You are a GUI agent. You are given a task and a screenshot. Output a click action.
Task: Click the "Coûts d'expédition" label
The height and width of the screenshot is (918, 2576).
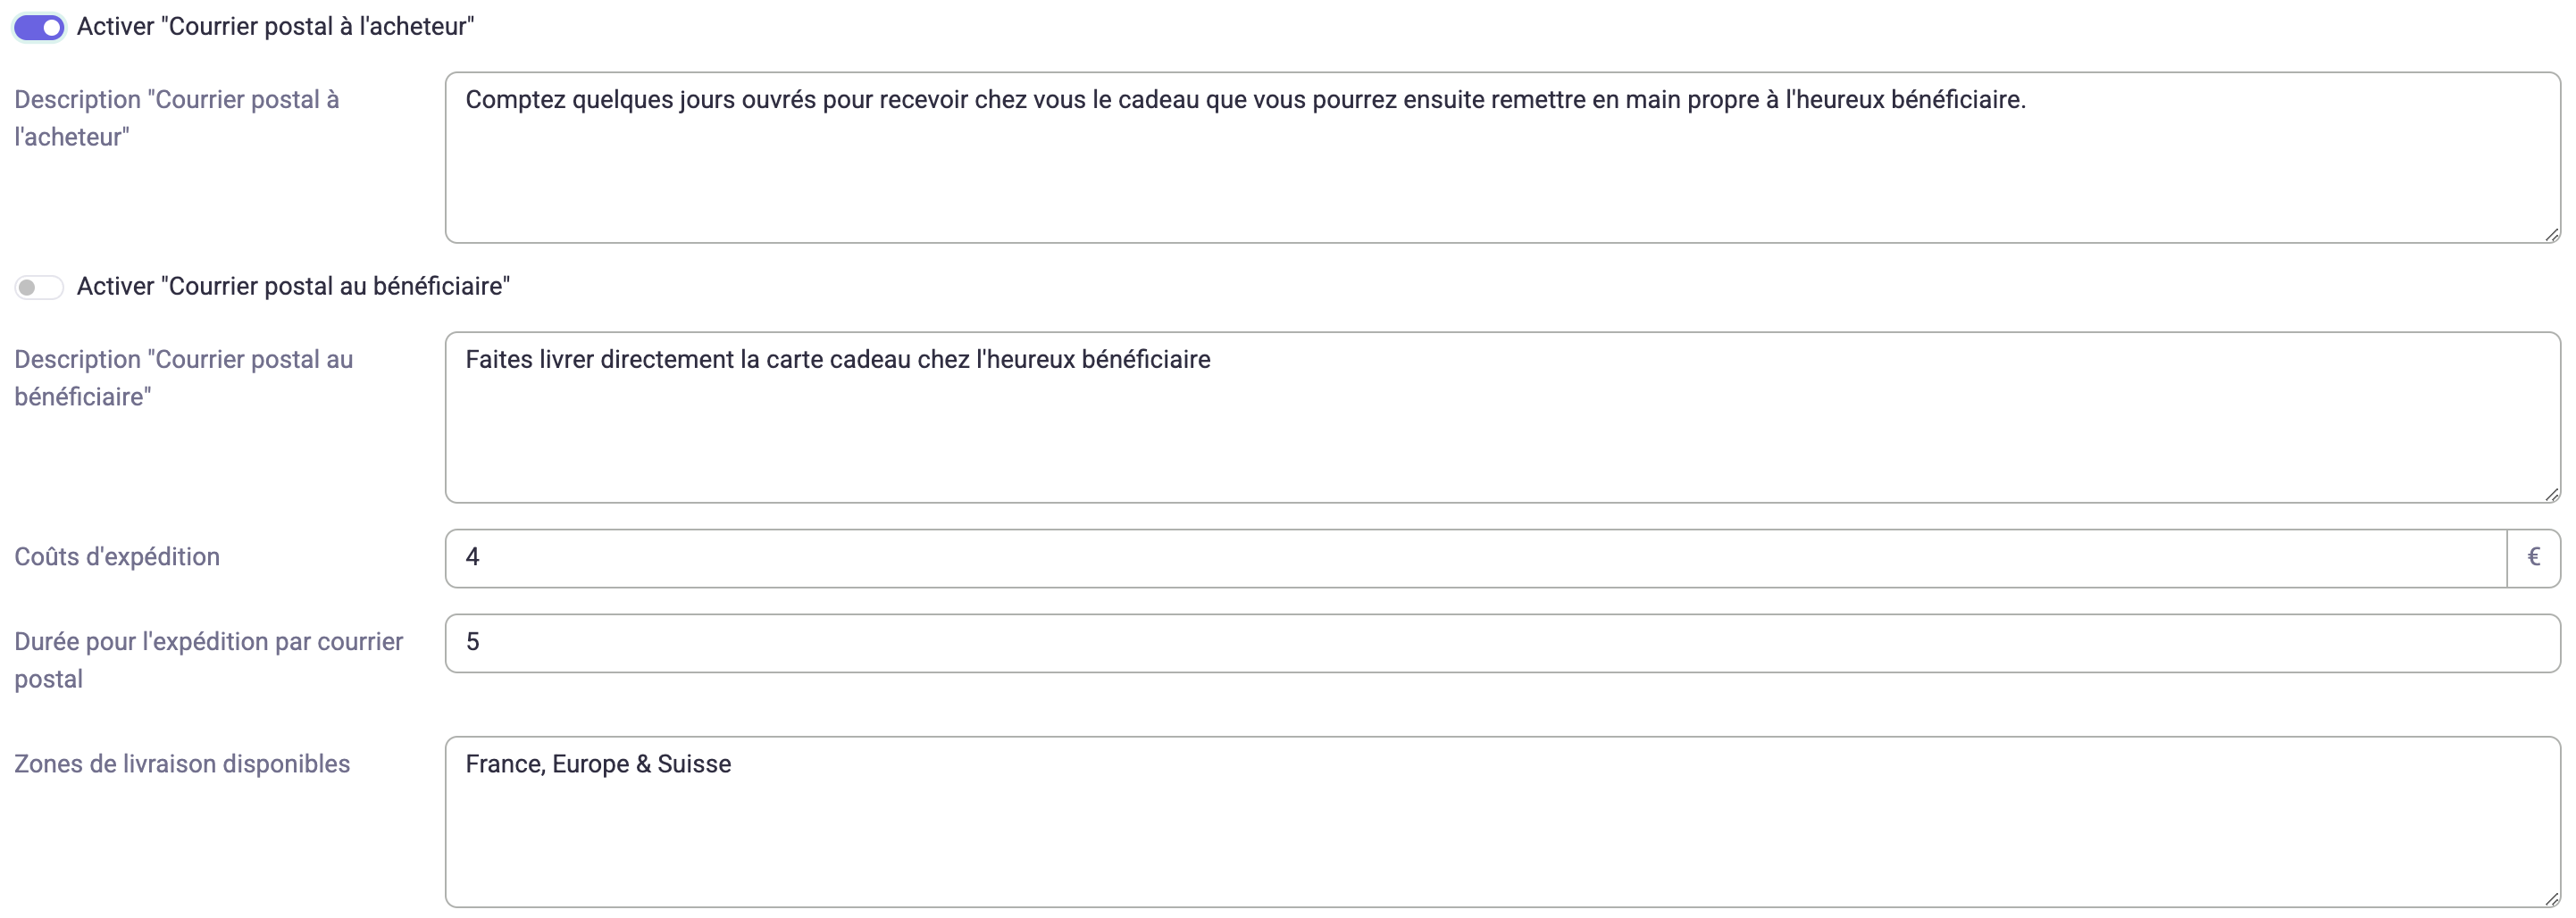pyautogui.click(x=117, y=557)
